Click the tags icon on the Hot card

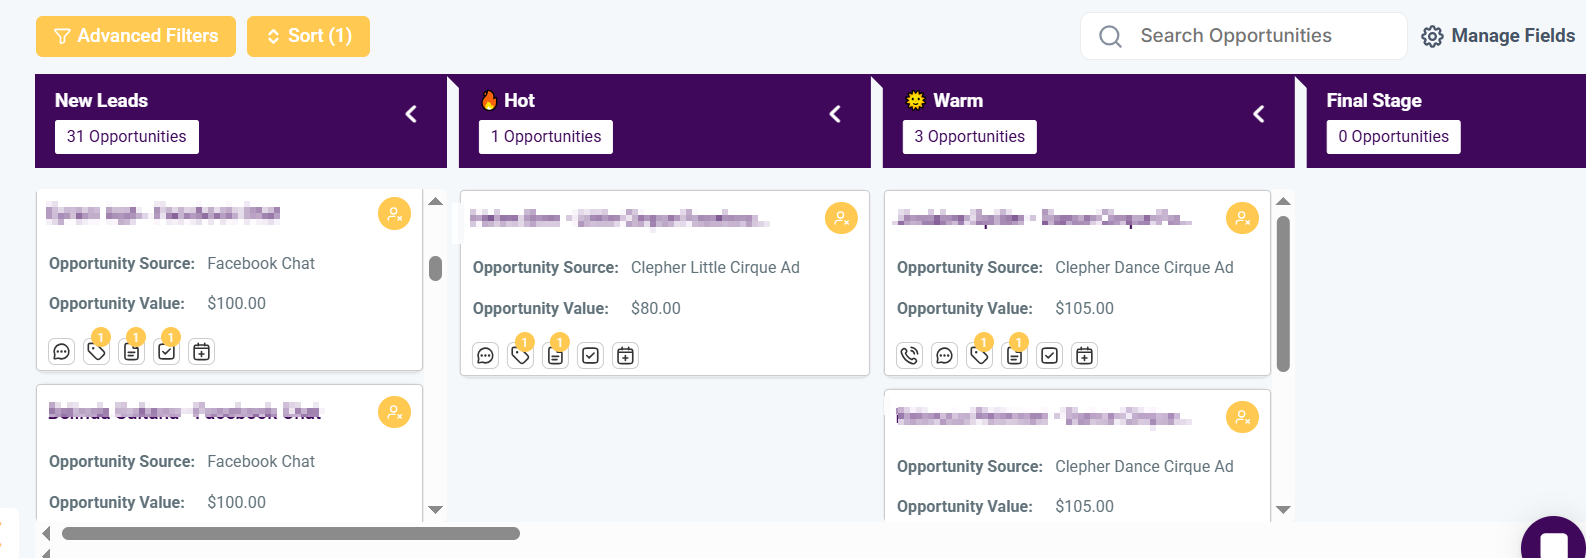click(x=520, y=356)
